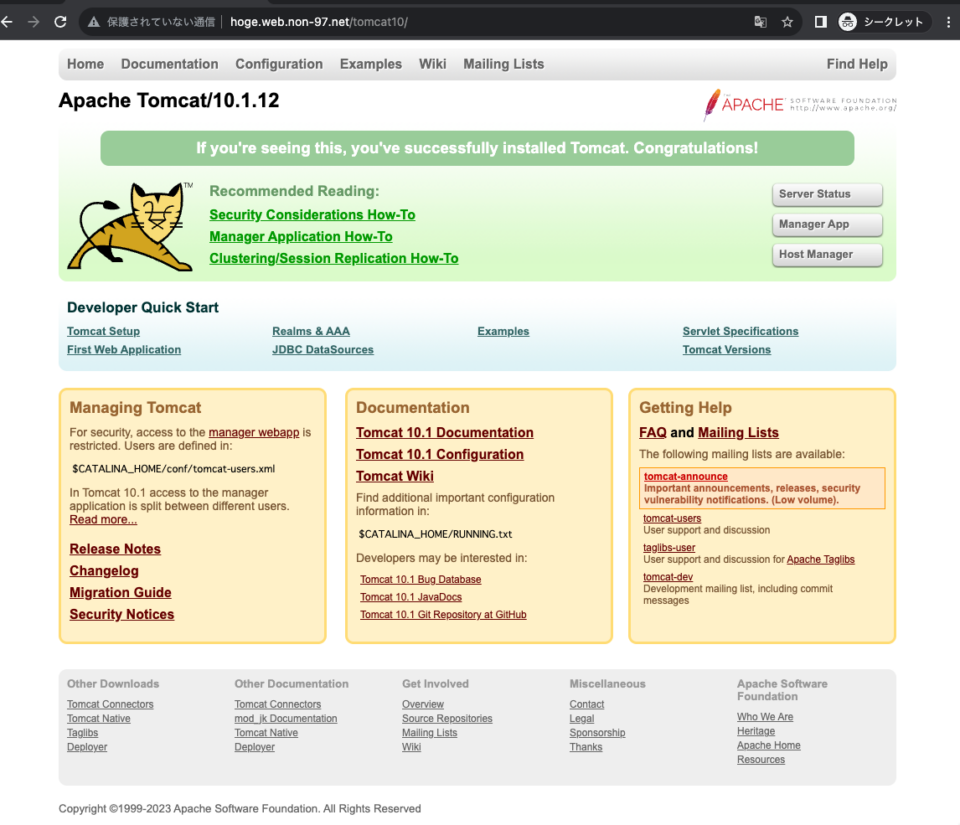Select Documentation in the navigation bar
The width and height of the screenshot is (960, 825).
[x=169, y=63]
